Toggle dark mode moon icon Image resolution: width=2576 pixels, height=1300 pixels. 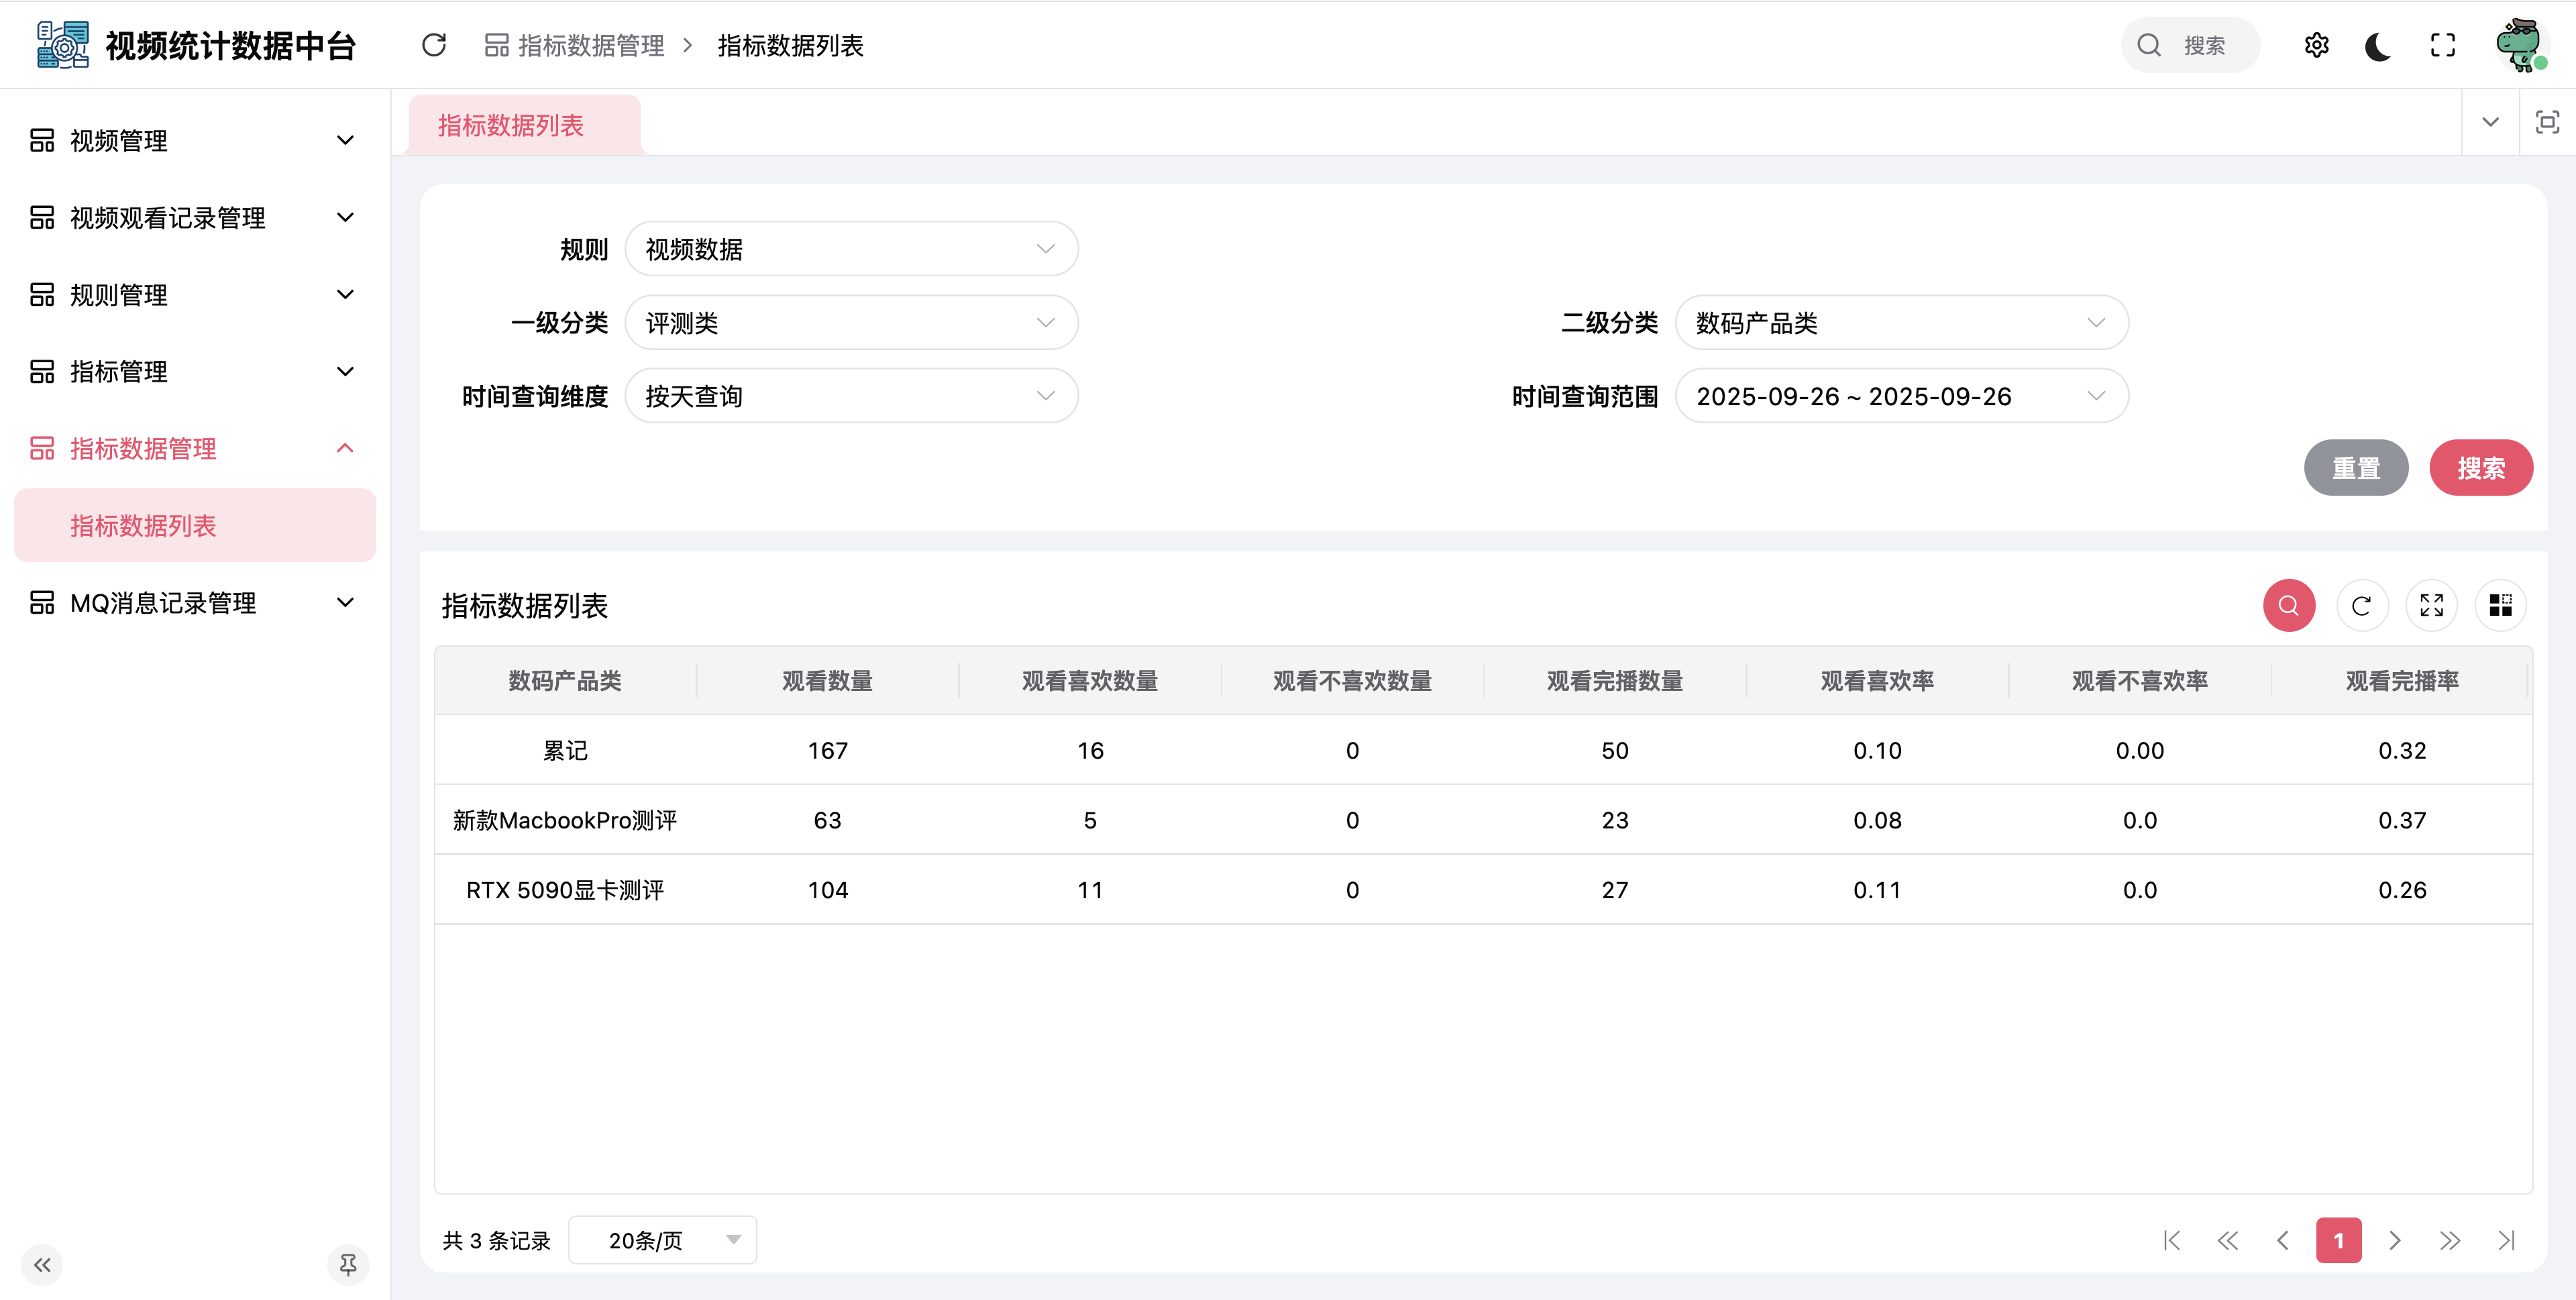pyautogui.click(x=2379, y=45)
